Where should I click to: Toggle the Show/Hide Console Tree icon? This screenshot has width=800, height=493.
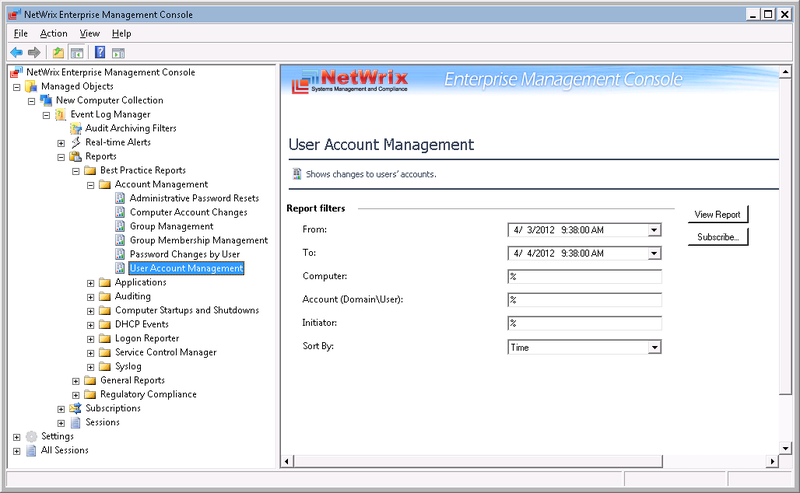tap(76, 52)
